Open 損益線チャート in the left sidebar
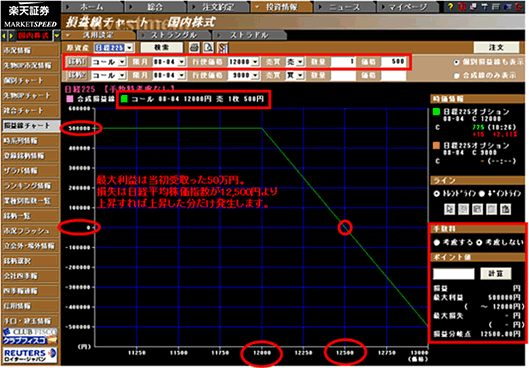 (x=30, y=125)
